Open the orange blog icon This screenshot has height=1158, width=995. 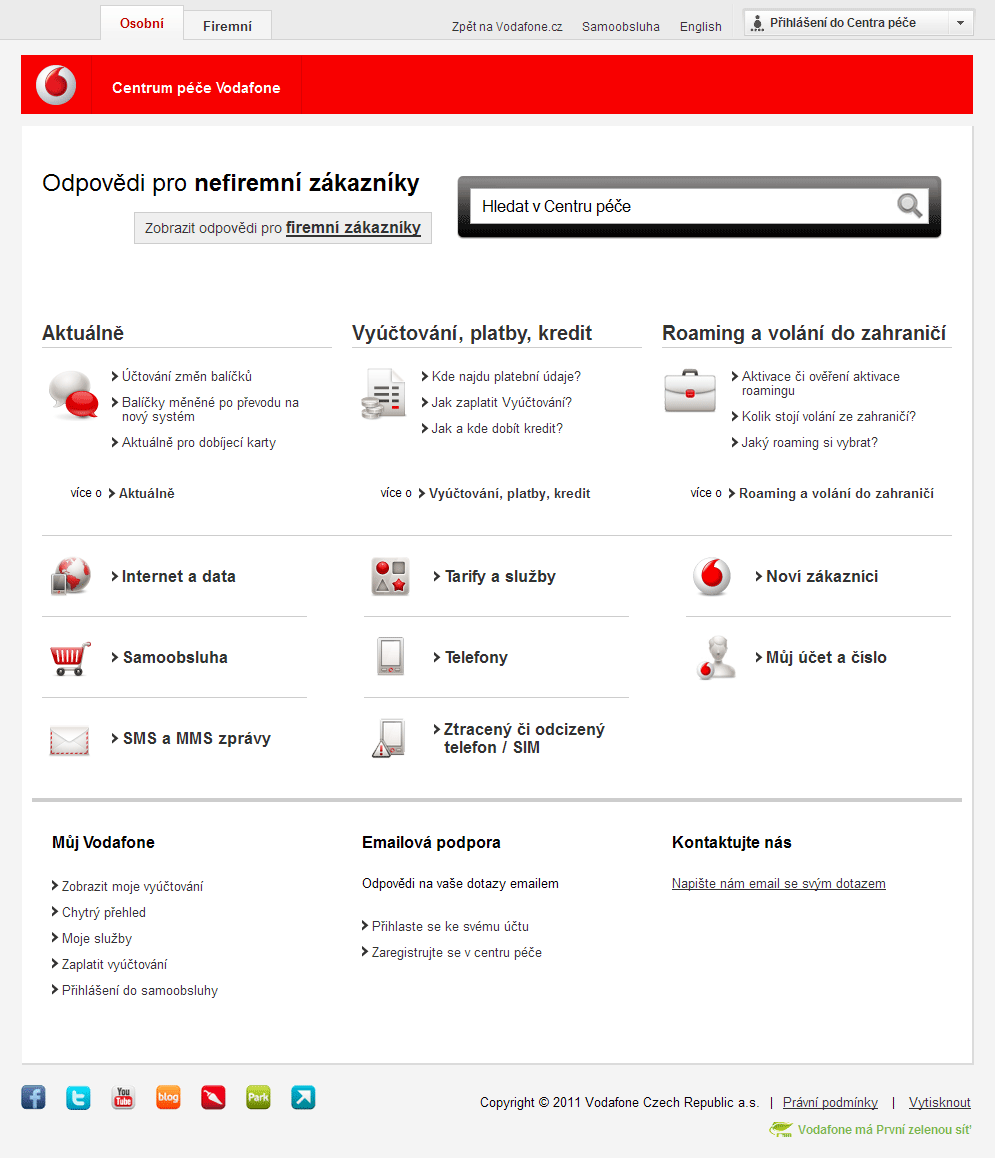168,1097
